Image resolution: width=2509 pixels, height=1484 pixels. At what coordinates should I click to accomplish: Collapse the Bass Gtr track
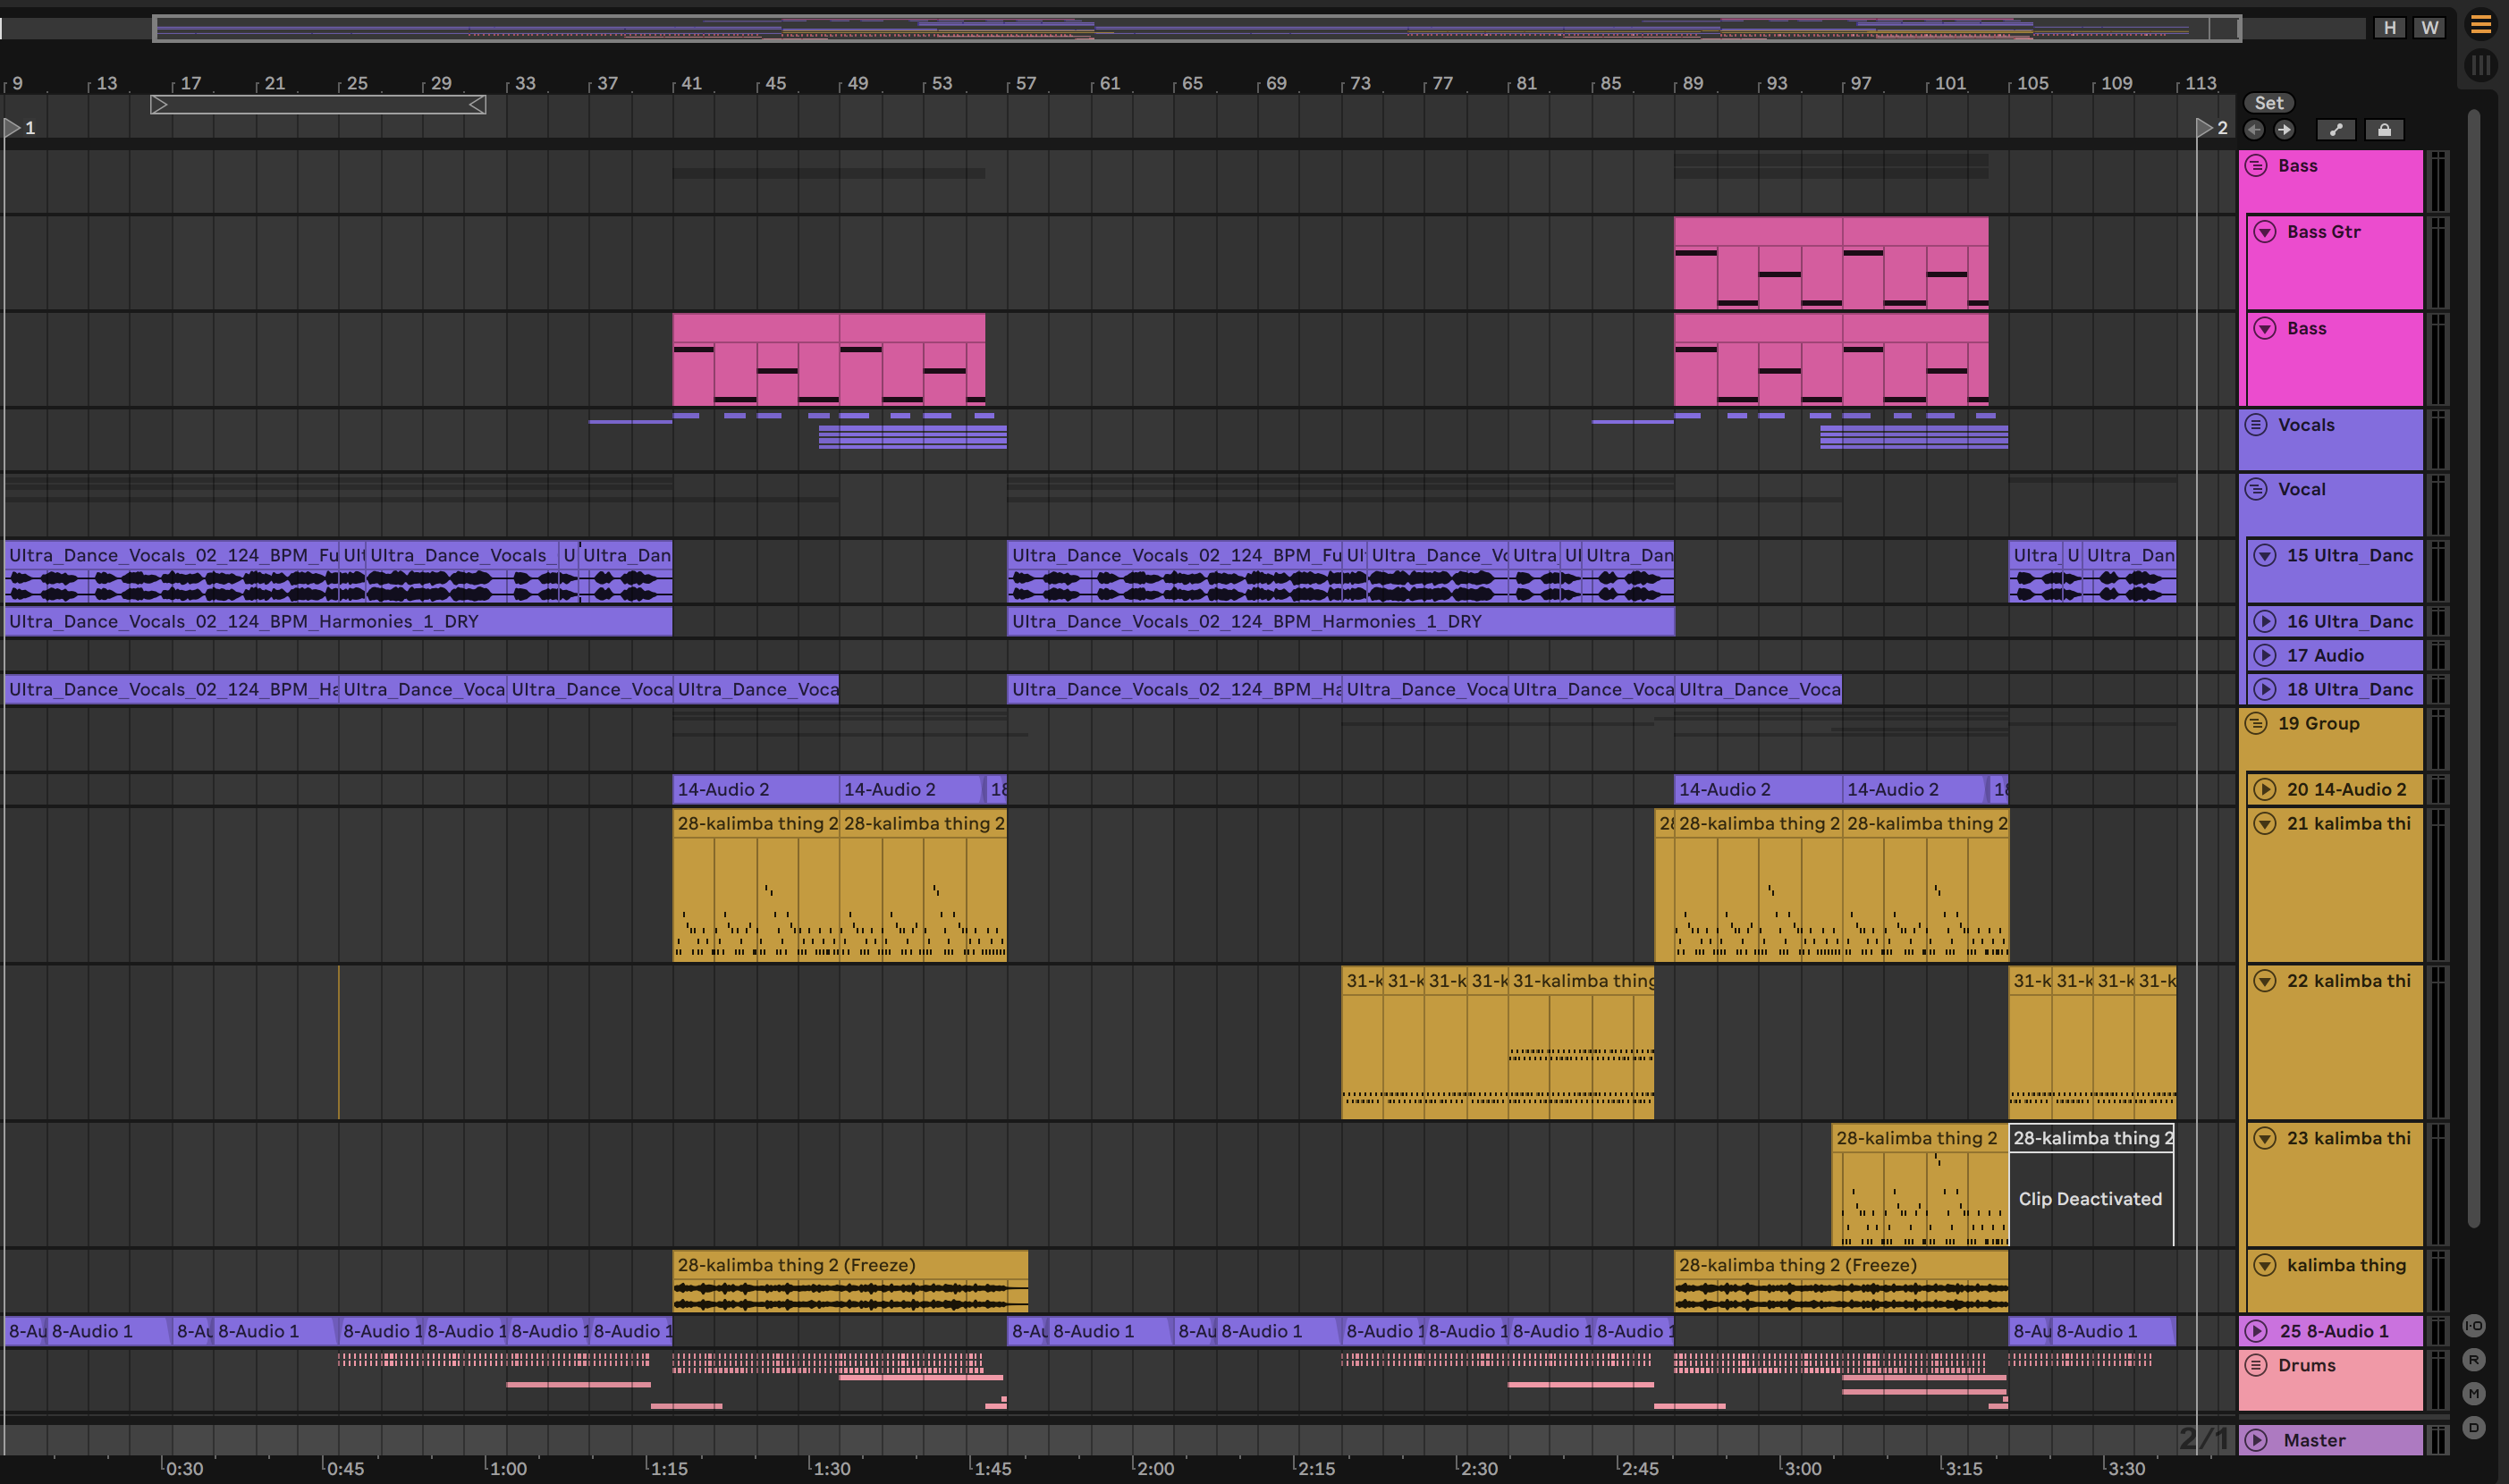[2265, 232]
